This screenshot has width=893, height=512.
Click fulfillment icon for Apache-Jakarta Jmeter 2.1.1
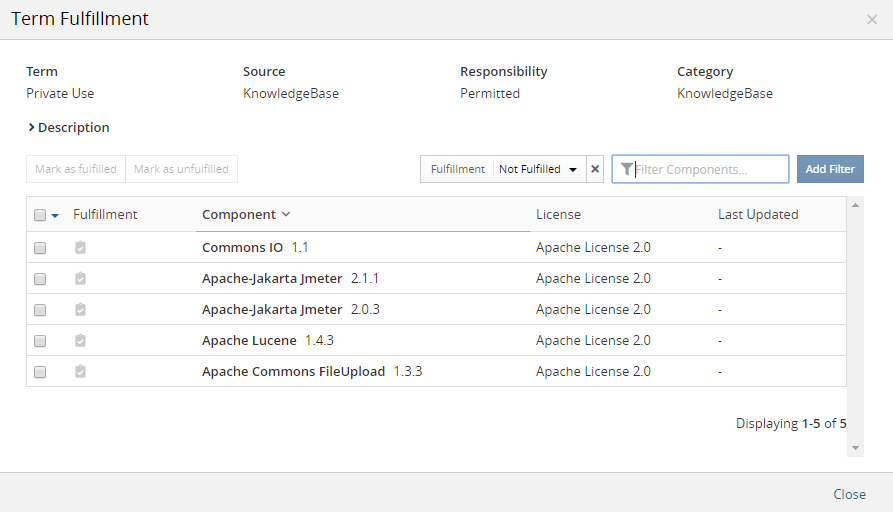point(80,279)
